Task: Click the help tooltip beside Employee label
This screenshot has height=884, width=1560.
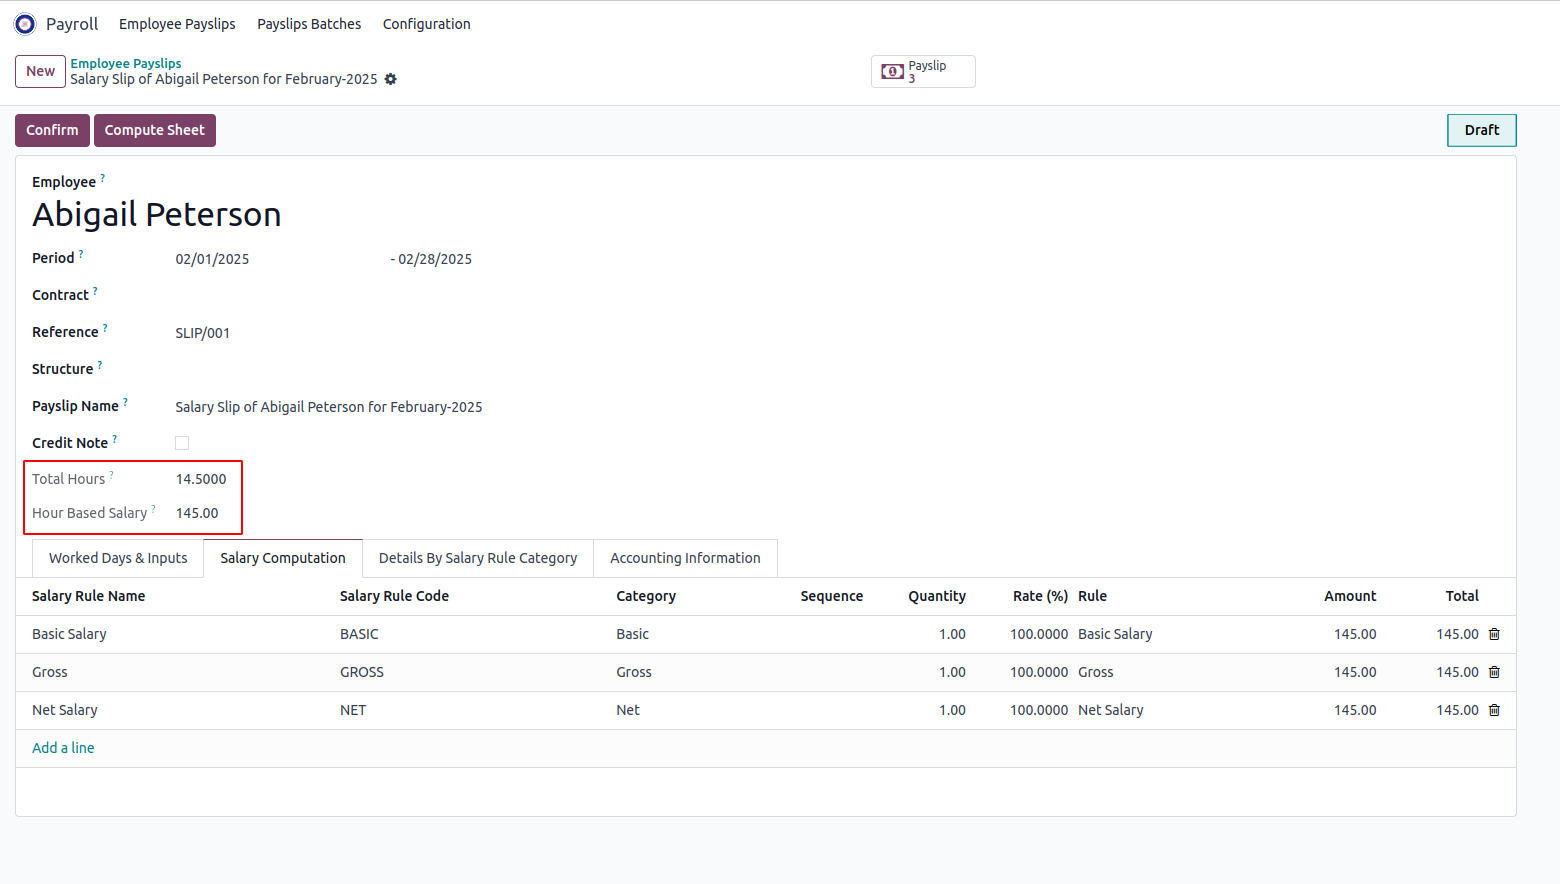Action: [x=102, y=178]
